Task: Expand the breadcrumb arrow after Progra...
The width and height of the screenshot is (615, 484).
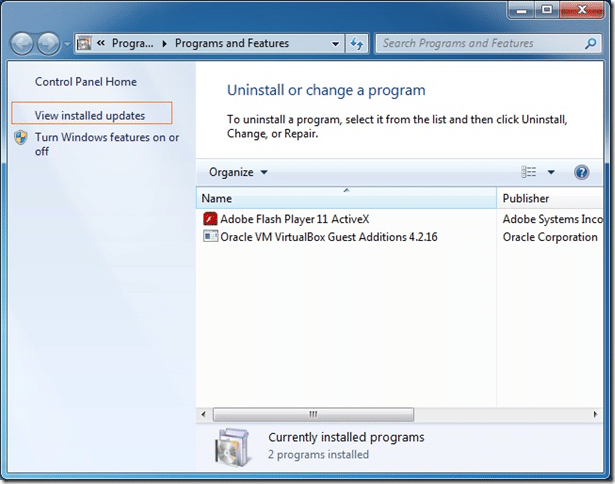Action: (x=164, y=43)
